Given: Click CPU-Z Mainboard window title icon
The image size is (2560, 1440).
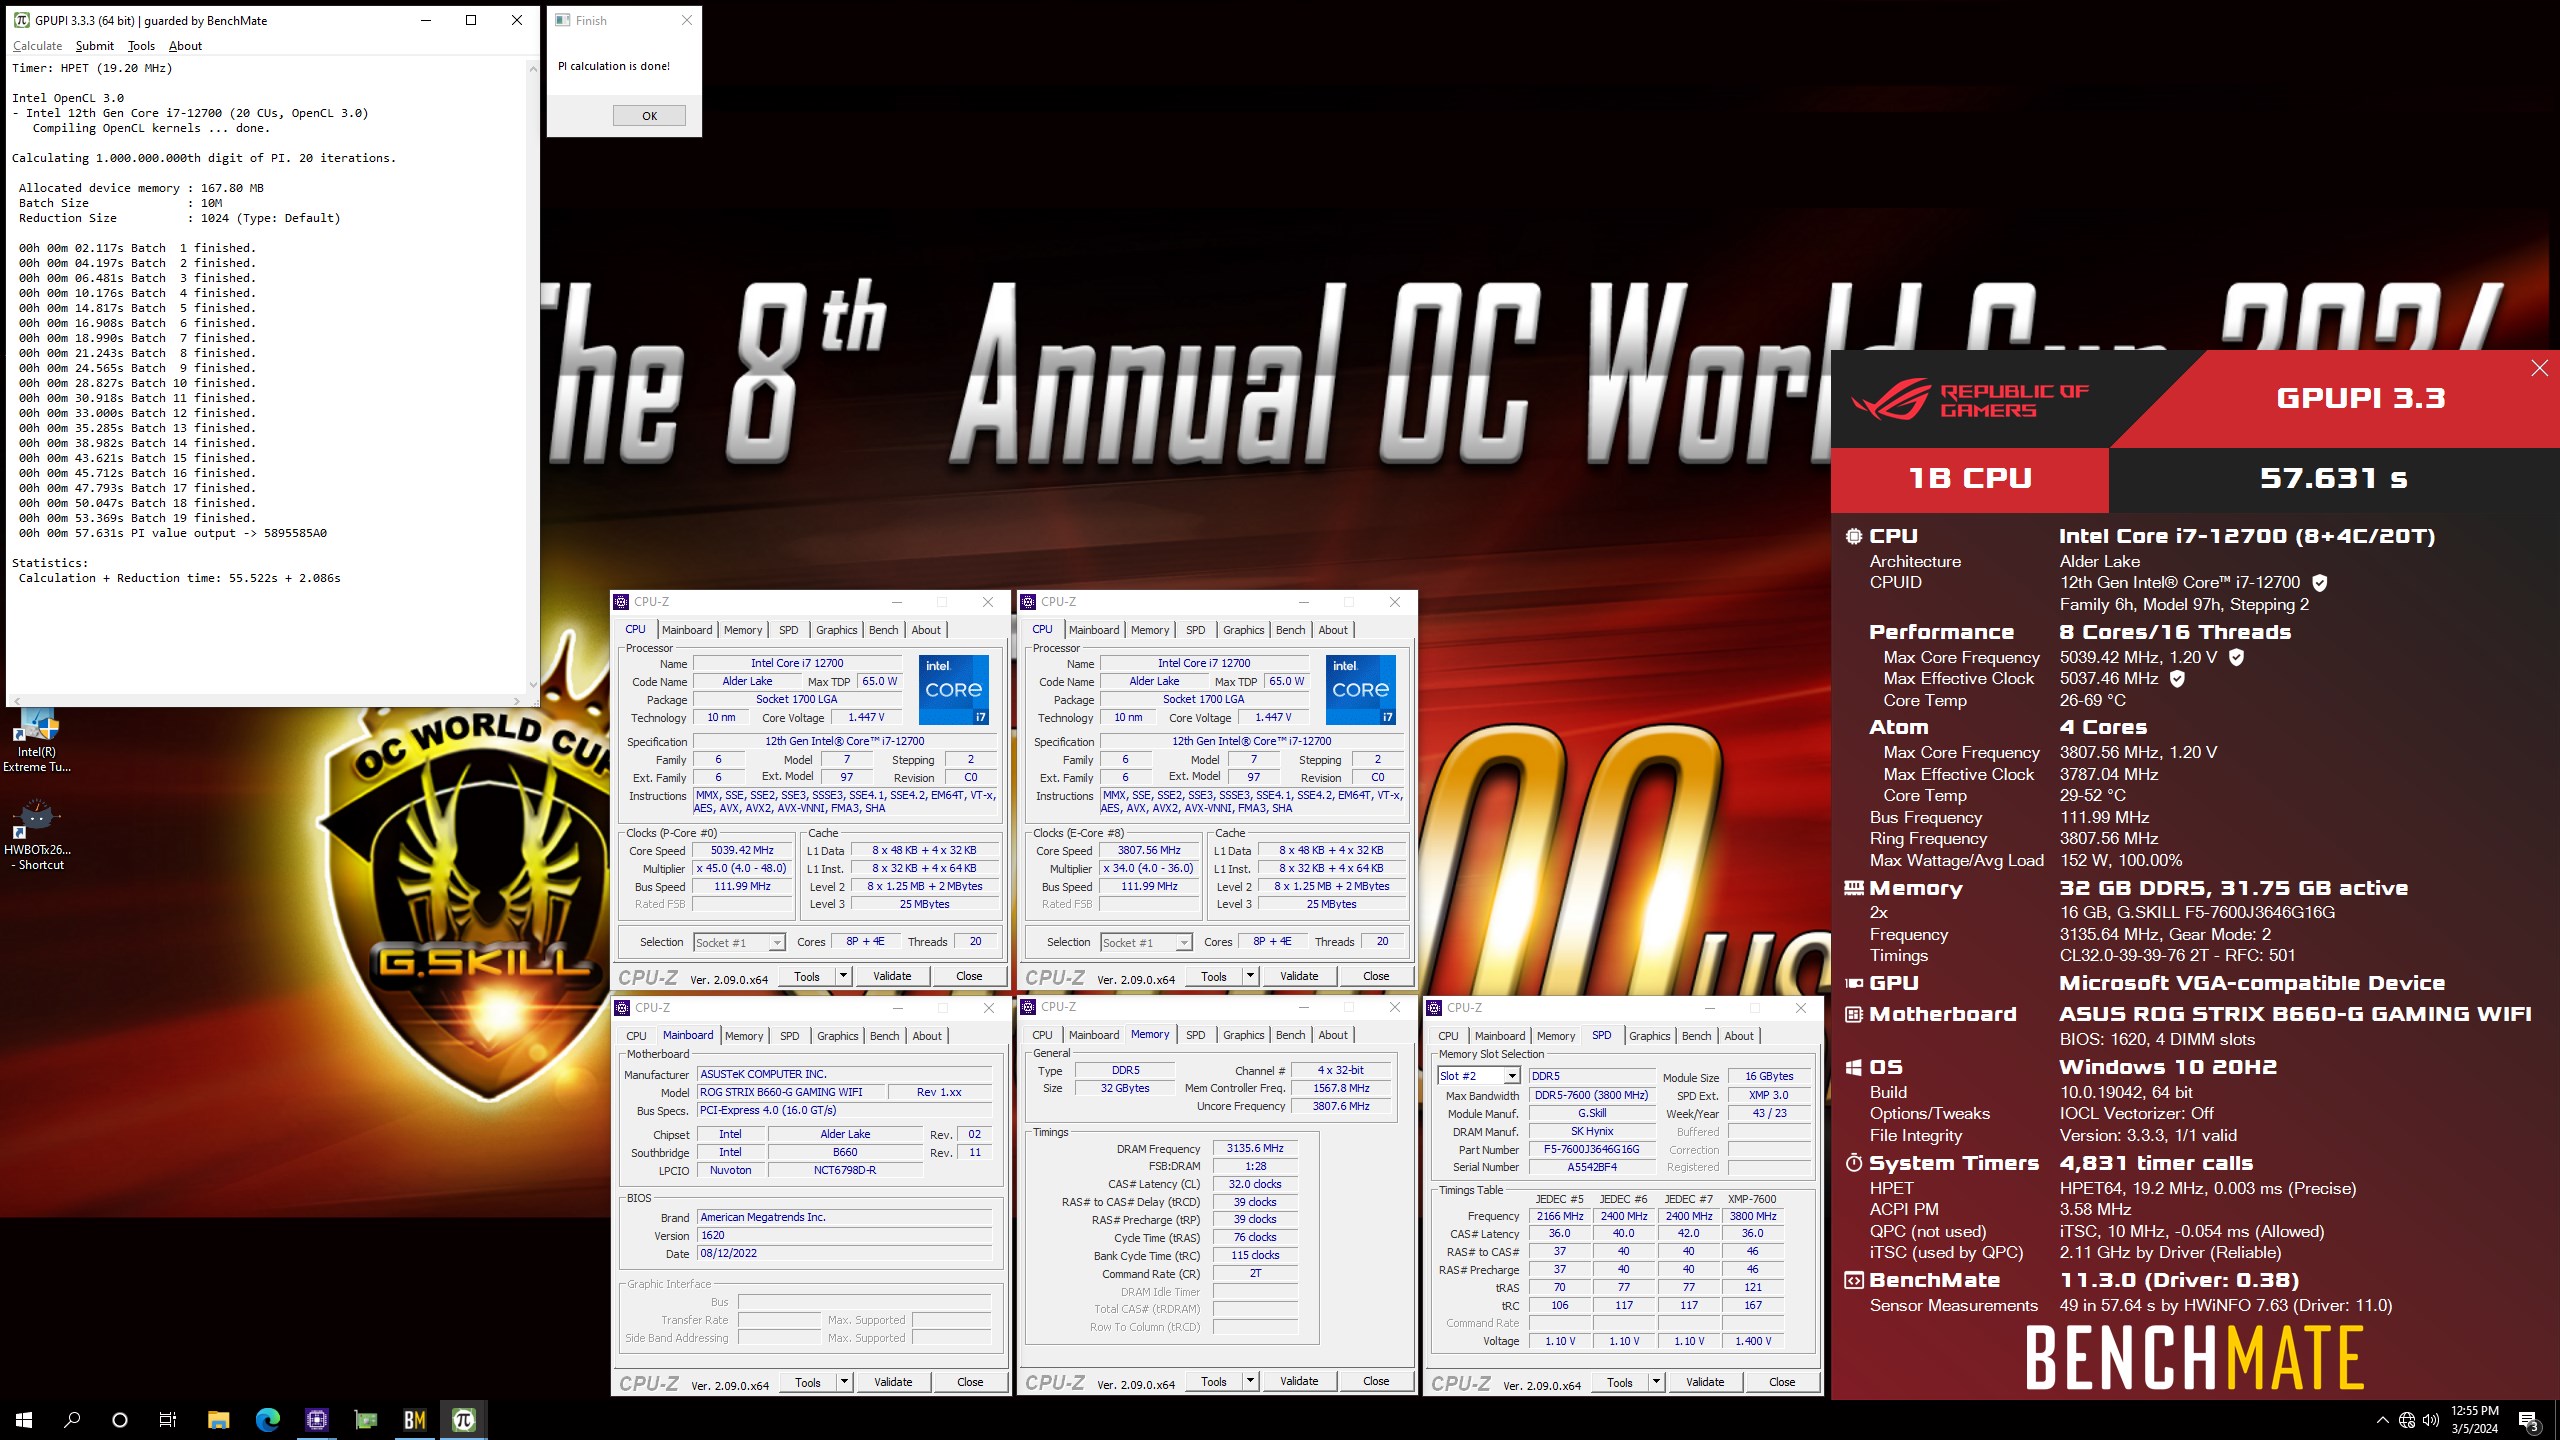Looking at the screenshot, I should (x=622, y=1007).
